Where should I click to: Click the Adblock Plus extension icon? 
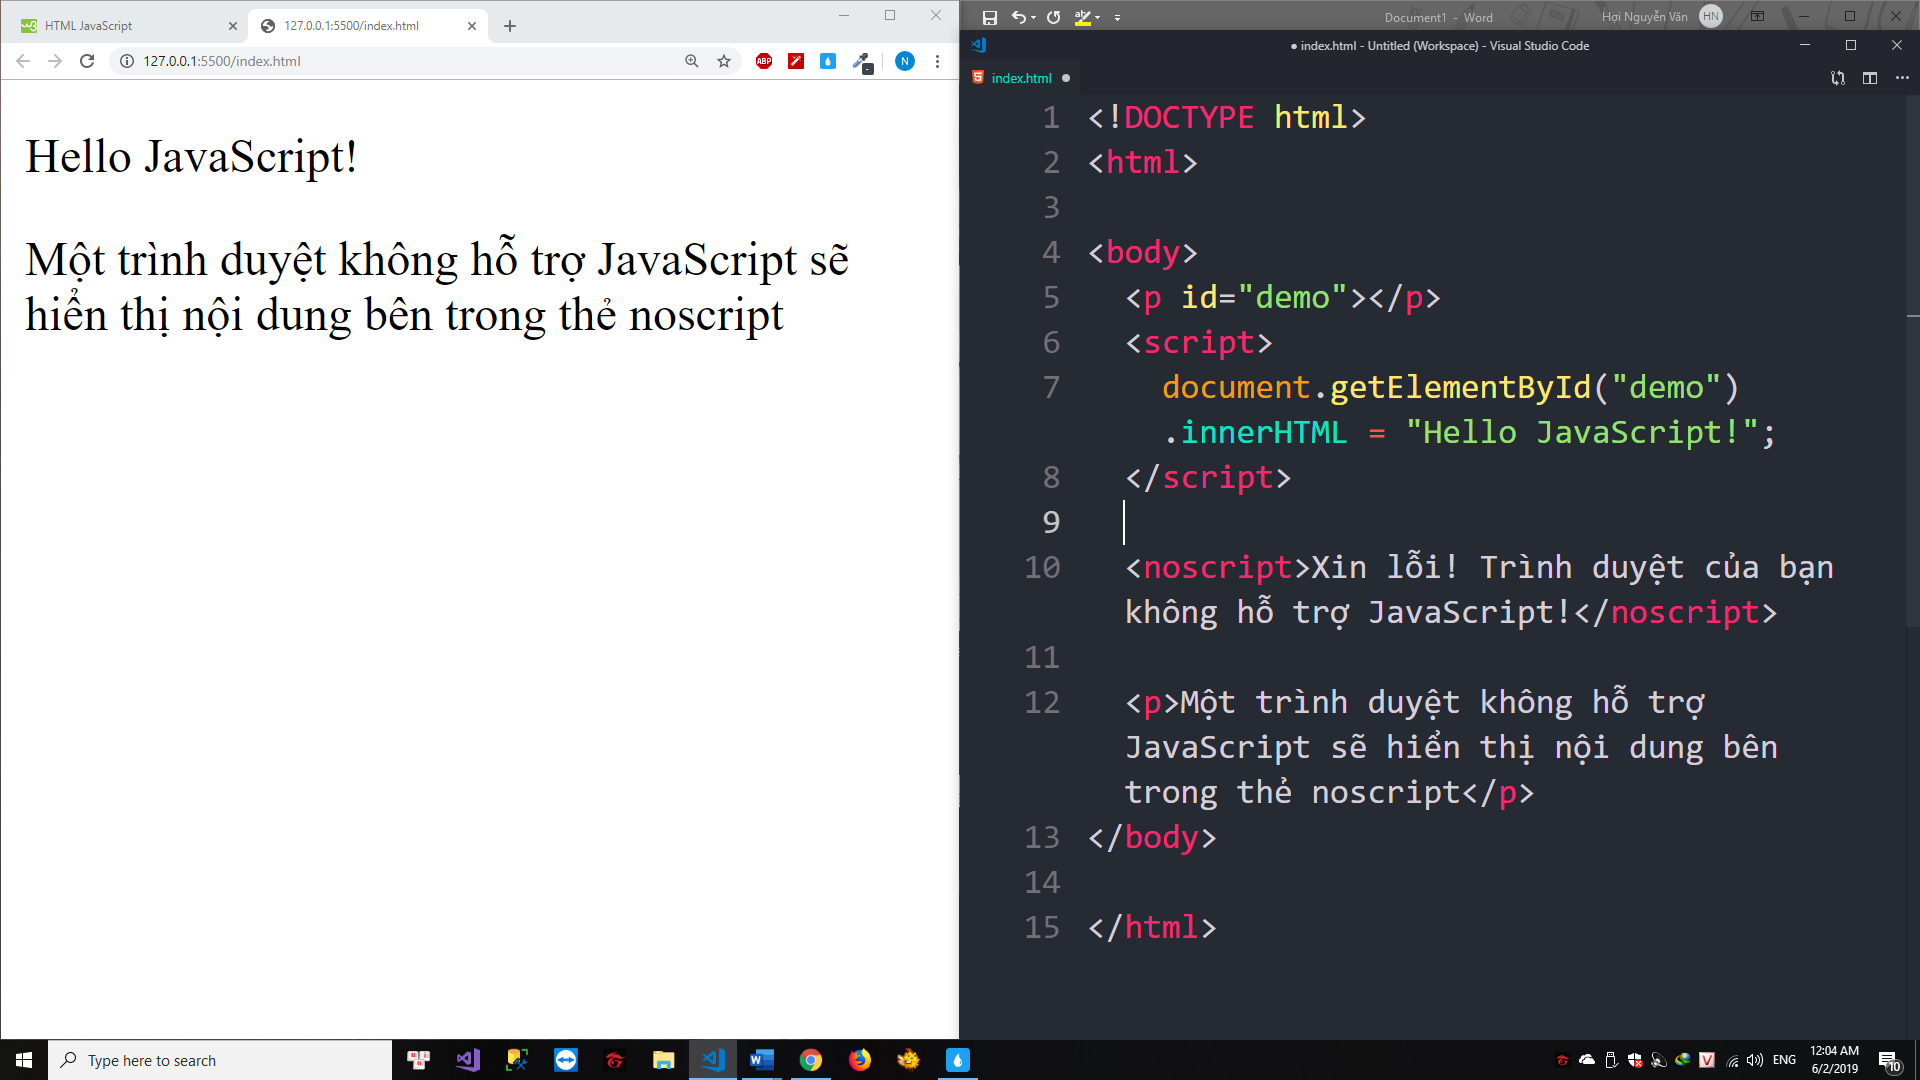click(x=764, y=61)
